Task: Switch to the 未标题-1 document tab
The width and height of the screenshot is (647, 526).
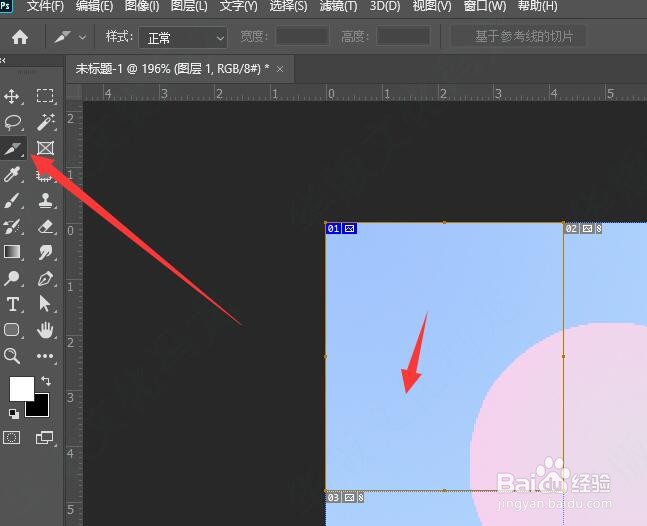Action: pyautogui.click(x=172, y=69)
